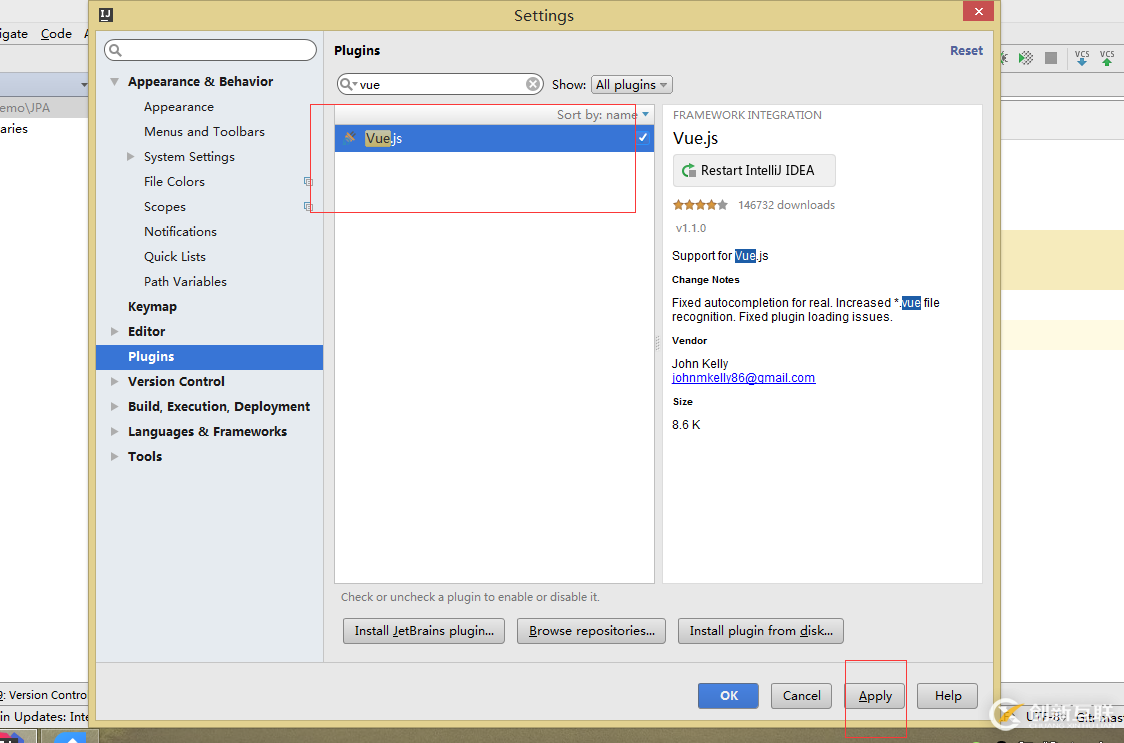1124x743 pixels.
Task: Select Appearance settings page
Action: (178, 107)
